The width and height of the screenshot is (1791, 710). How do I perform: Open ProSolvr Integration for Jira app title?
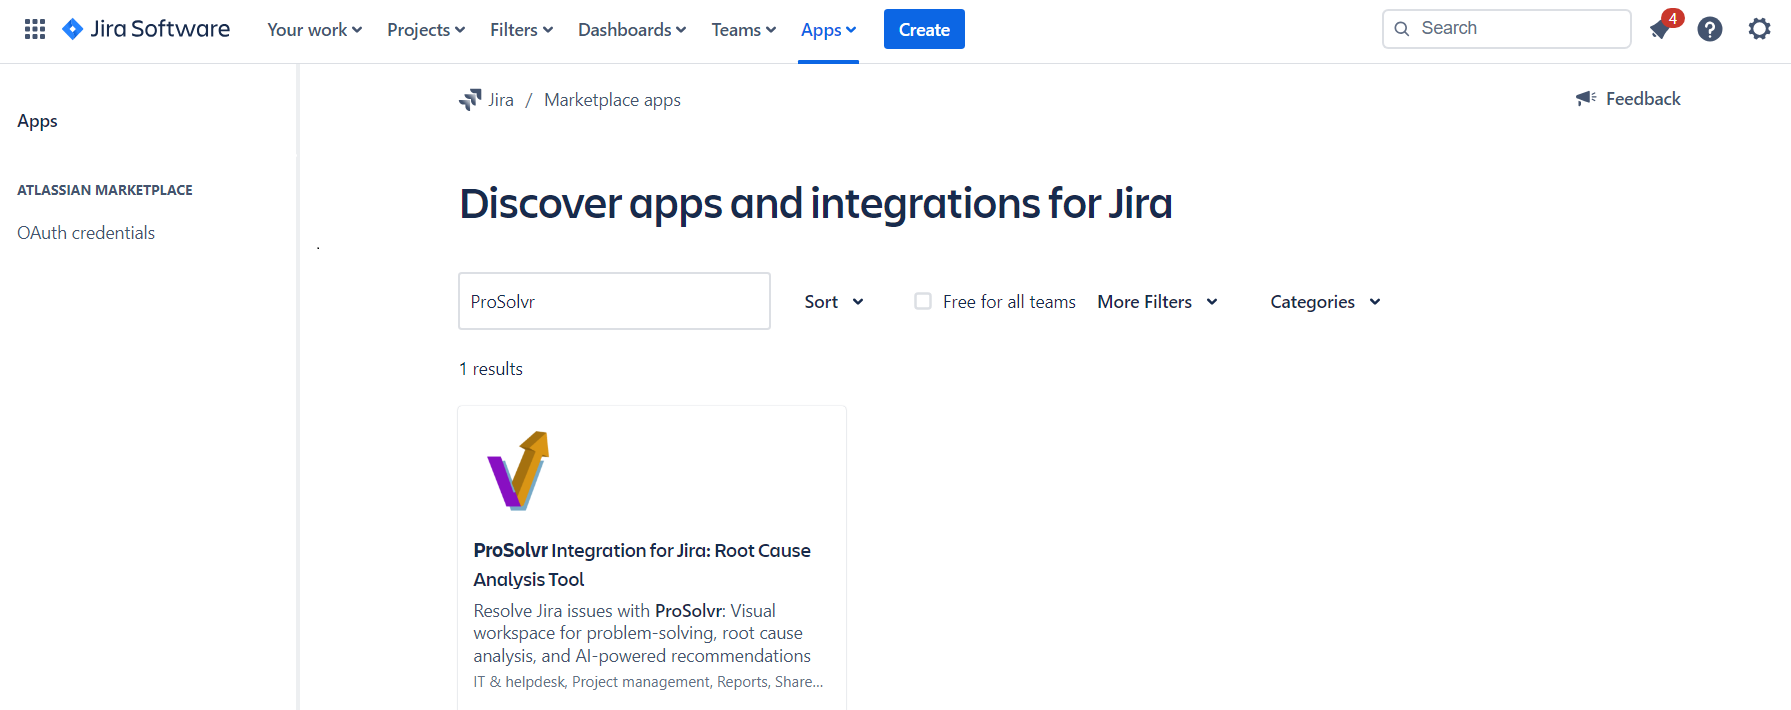point(642,565)
